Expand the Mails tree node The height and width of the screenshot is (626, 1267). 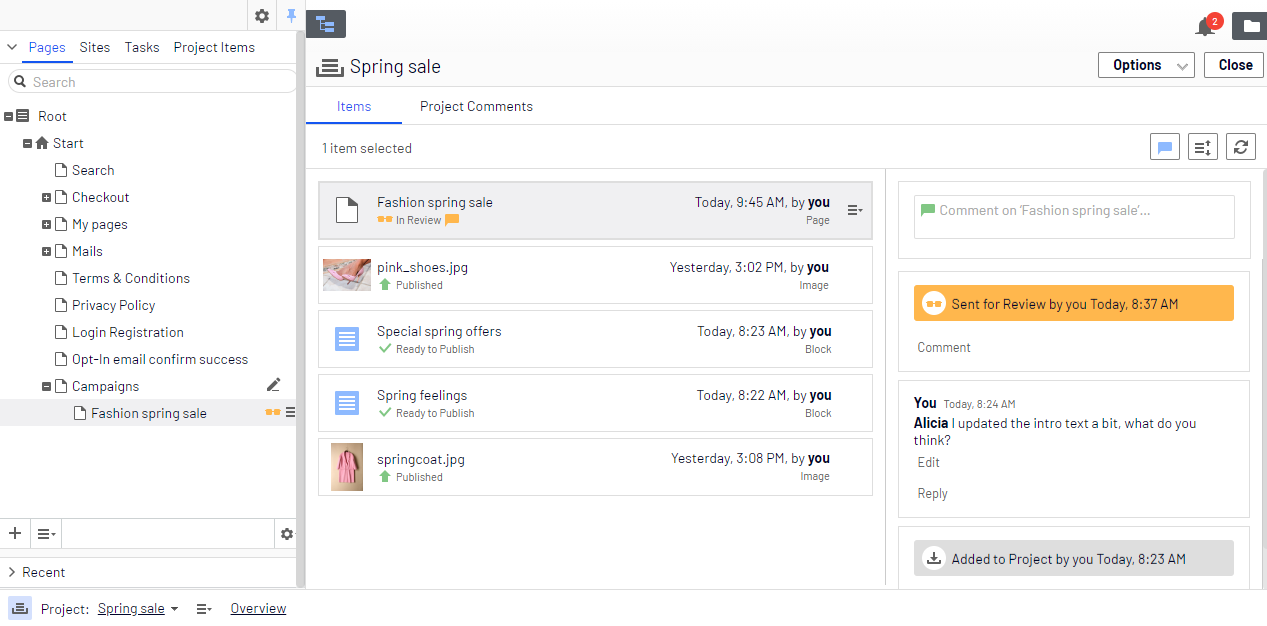click(x=46, y=251)
